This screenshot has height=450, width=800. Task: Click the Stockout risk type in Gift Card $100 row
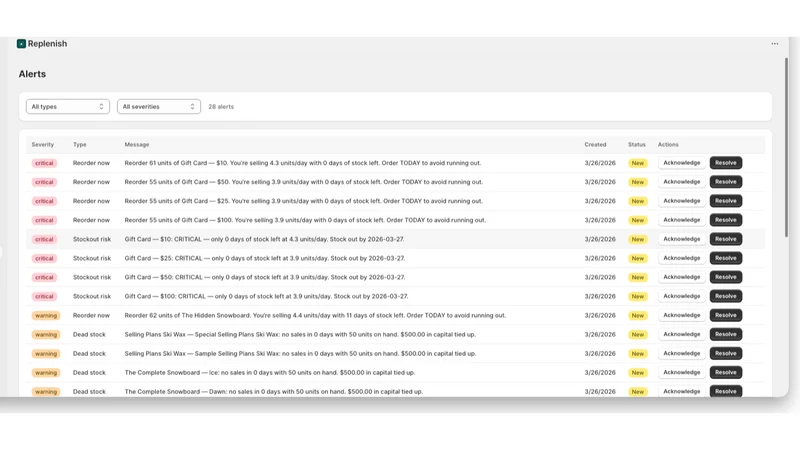point(92,296)
